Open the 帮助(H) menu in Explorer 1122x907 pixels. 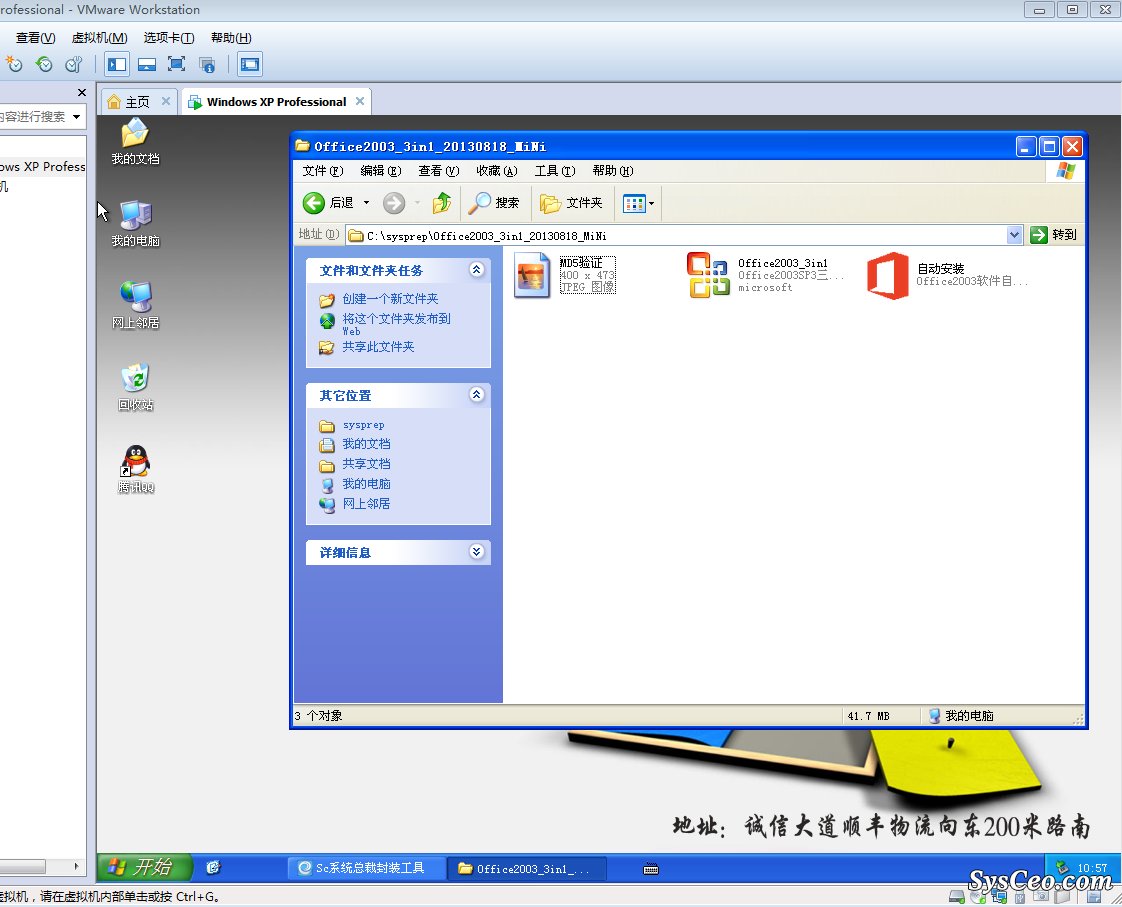[613, 171]
